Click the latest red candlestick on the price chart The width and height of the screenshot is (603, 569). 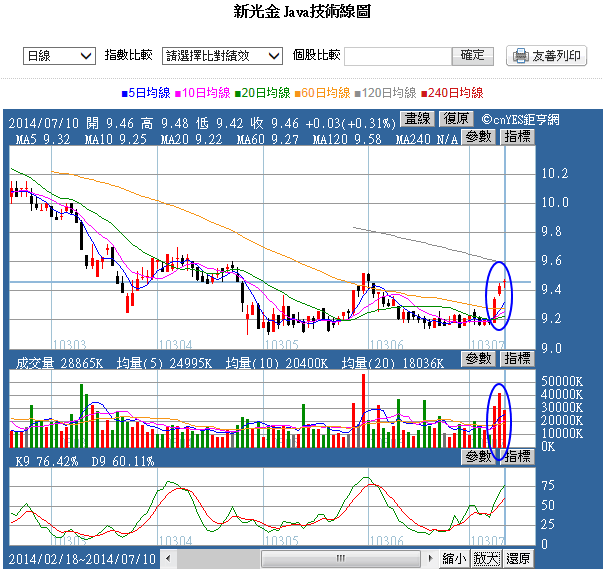(504, 284)
